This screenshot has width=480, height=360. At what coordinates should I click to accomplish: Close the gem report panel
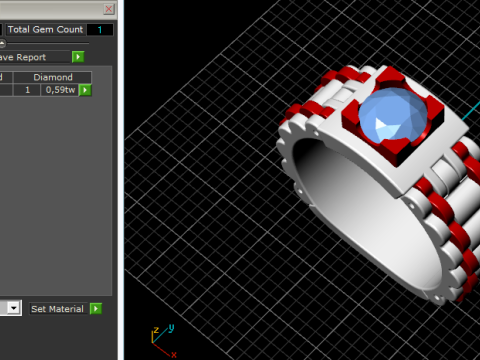[x=109, y=9]
